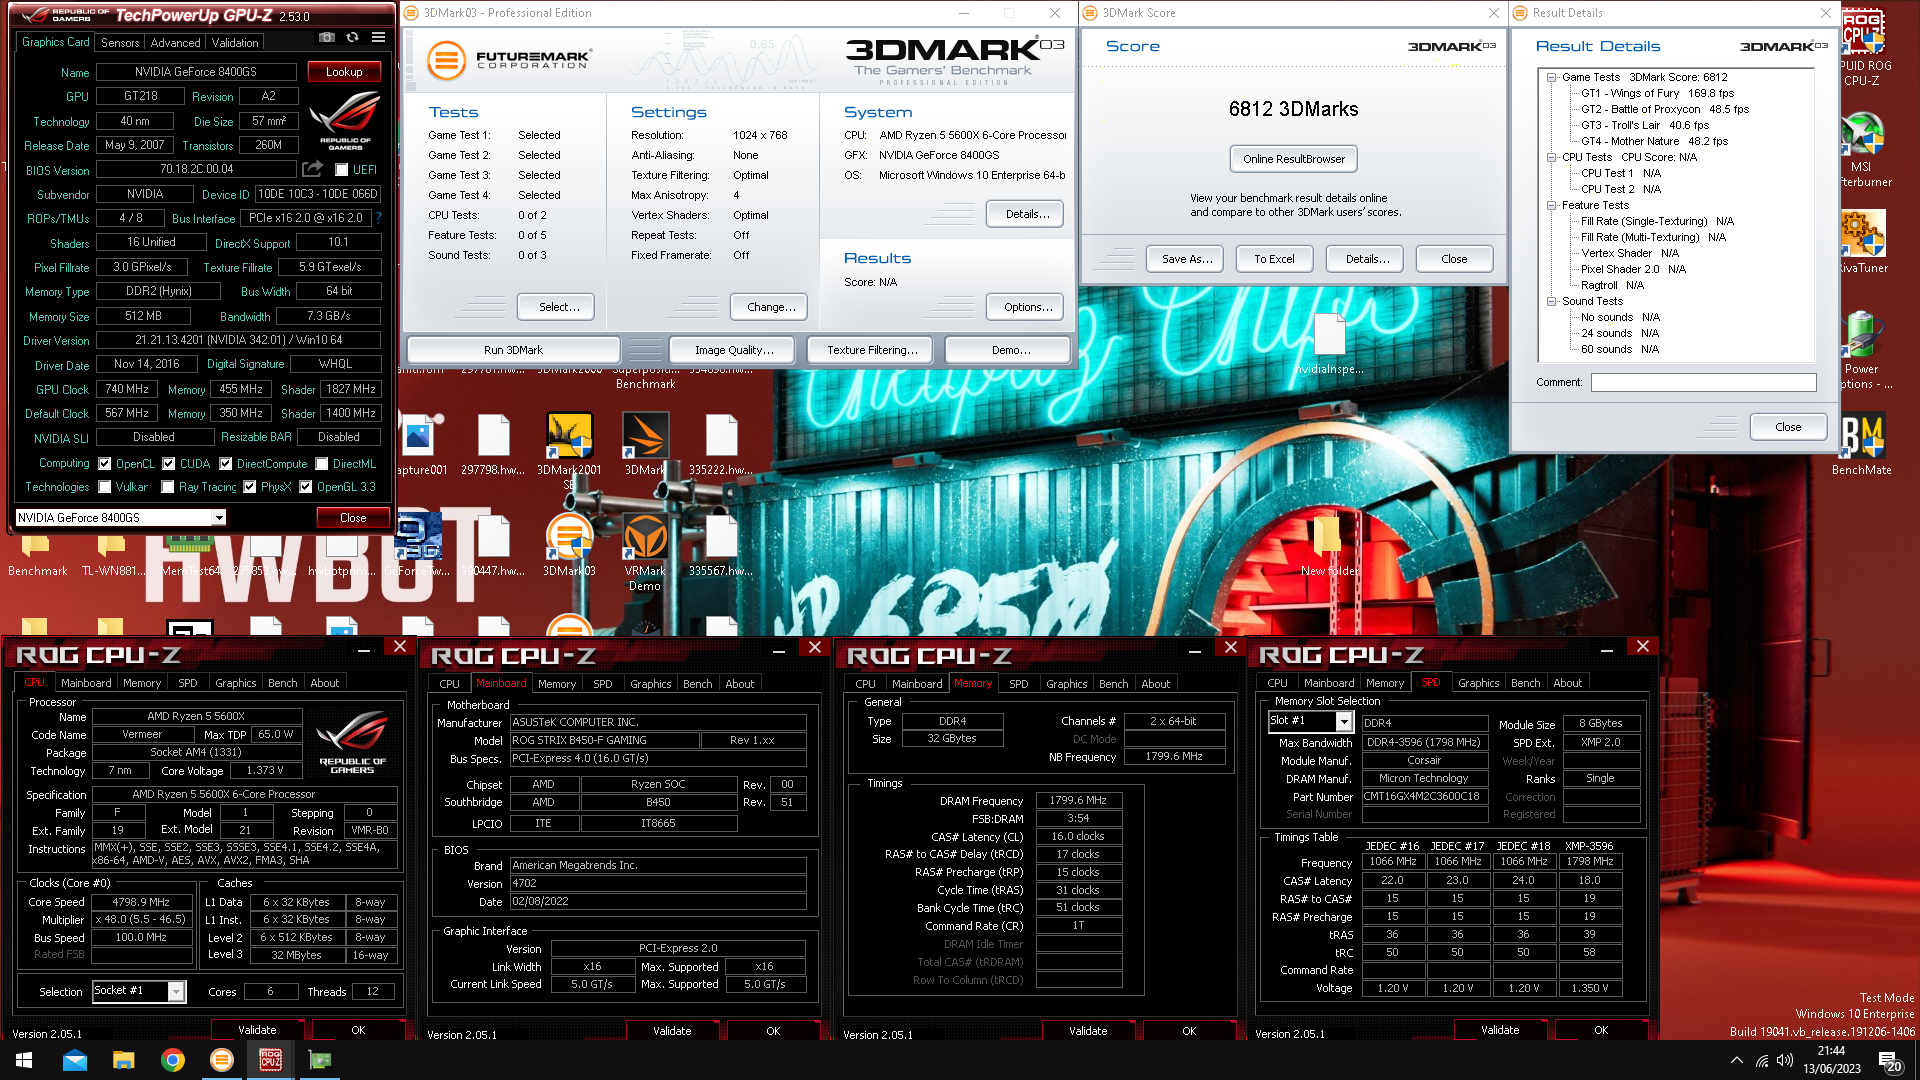
Task: Switch to 3DMark03 via its taskbar icon
Action: [x=221, y=1060]
